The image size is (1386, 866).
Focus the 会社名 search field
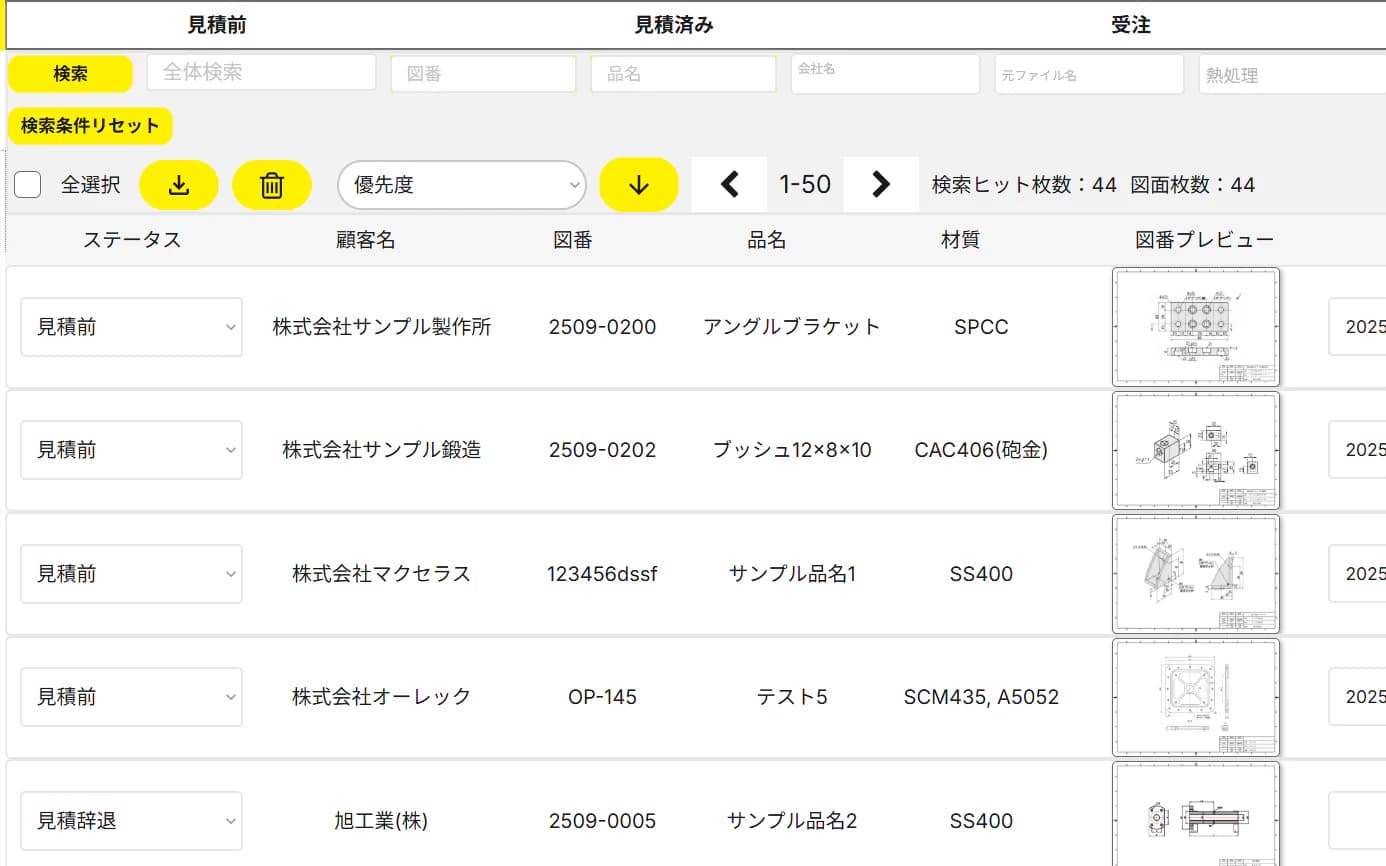click(x=885, y=74)
